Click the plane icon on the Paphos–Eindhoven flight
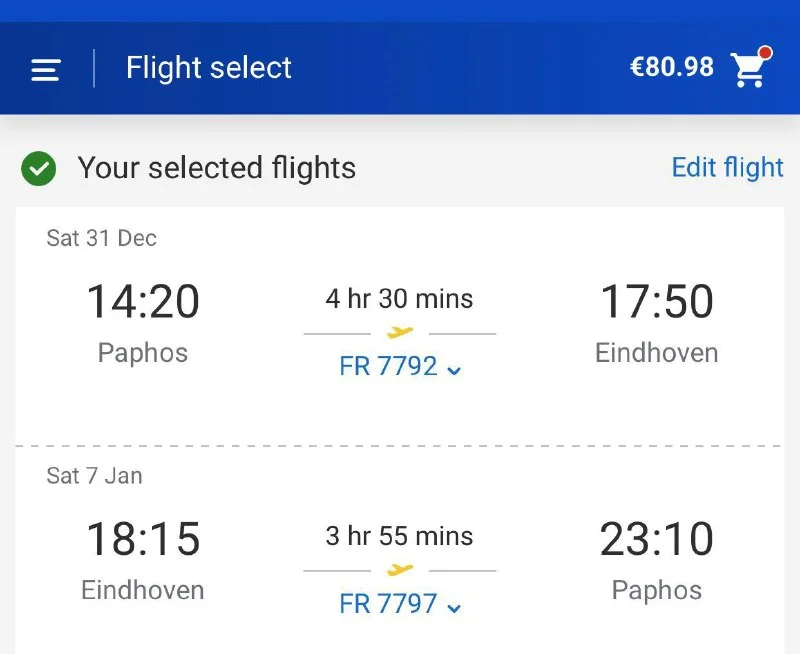The width and height of the screenshot is (800, 654). tap(400, 332)
